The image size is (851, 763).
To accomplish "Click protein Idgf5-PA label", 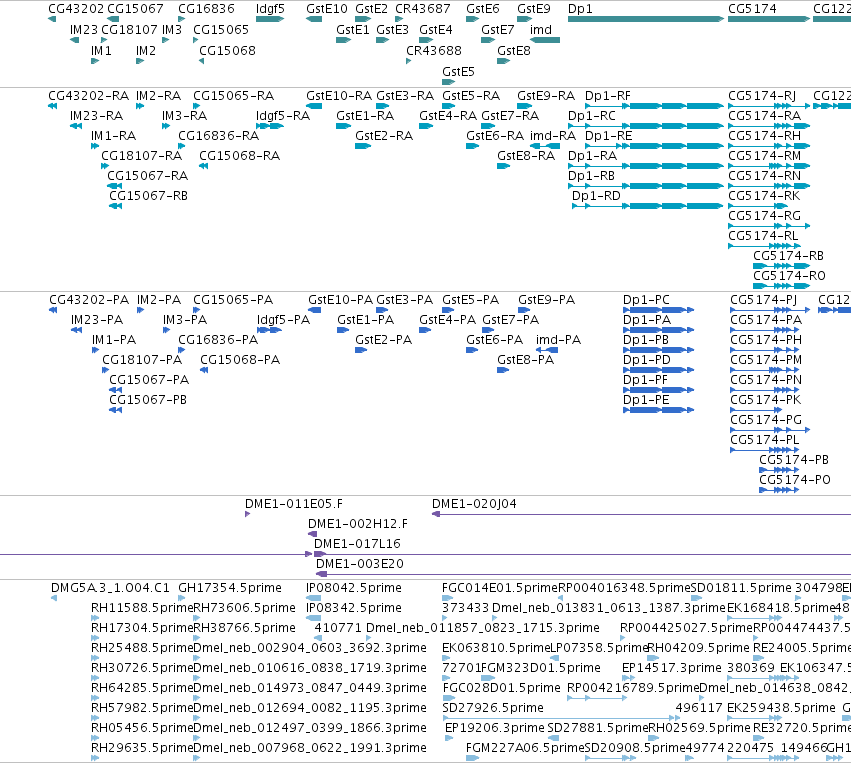I will pyautogui.click(x=283, y=320).
